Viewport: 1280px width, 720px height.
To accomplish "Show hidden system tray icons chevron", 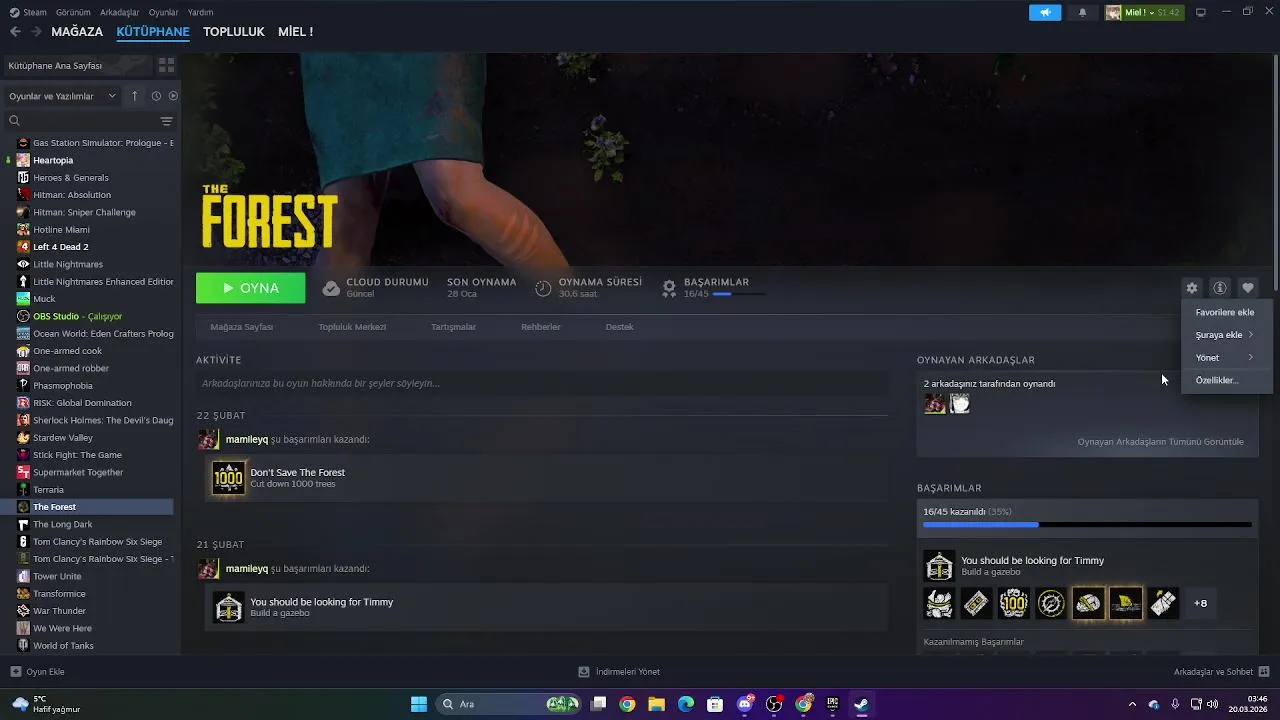I will point(1132,704).
